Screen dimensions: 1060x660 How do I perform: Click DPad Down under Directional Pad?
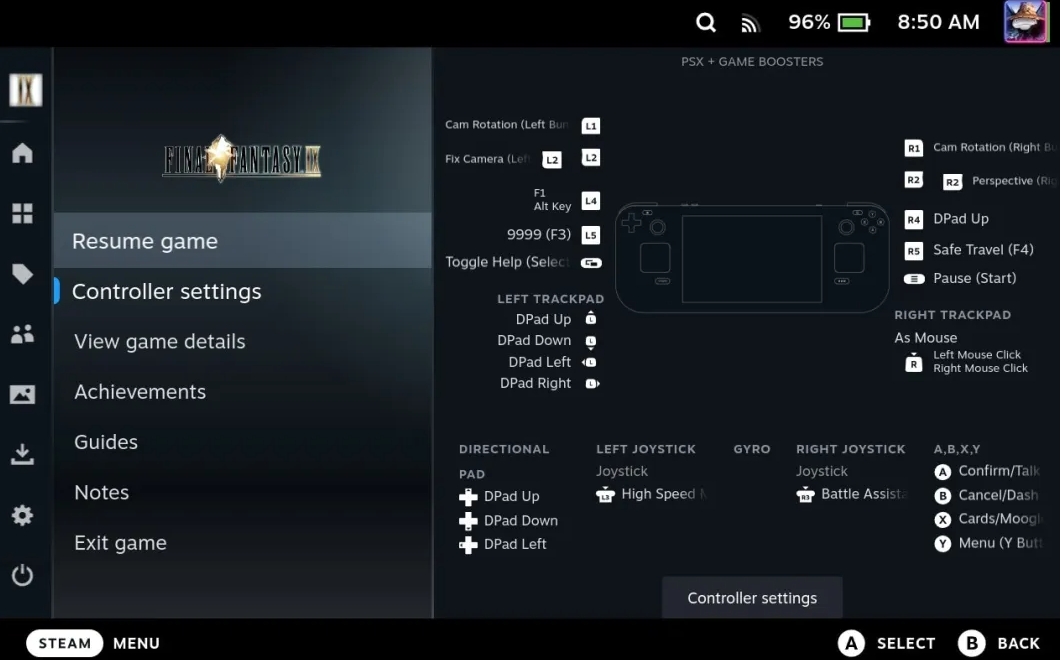521,520
